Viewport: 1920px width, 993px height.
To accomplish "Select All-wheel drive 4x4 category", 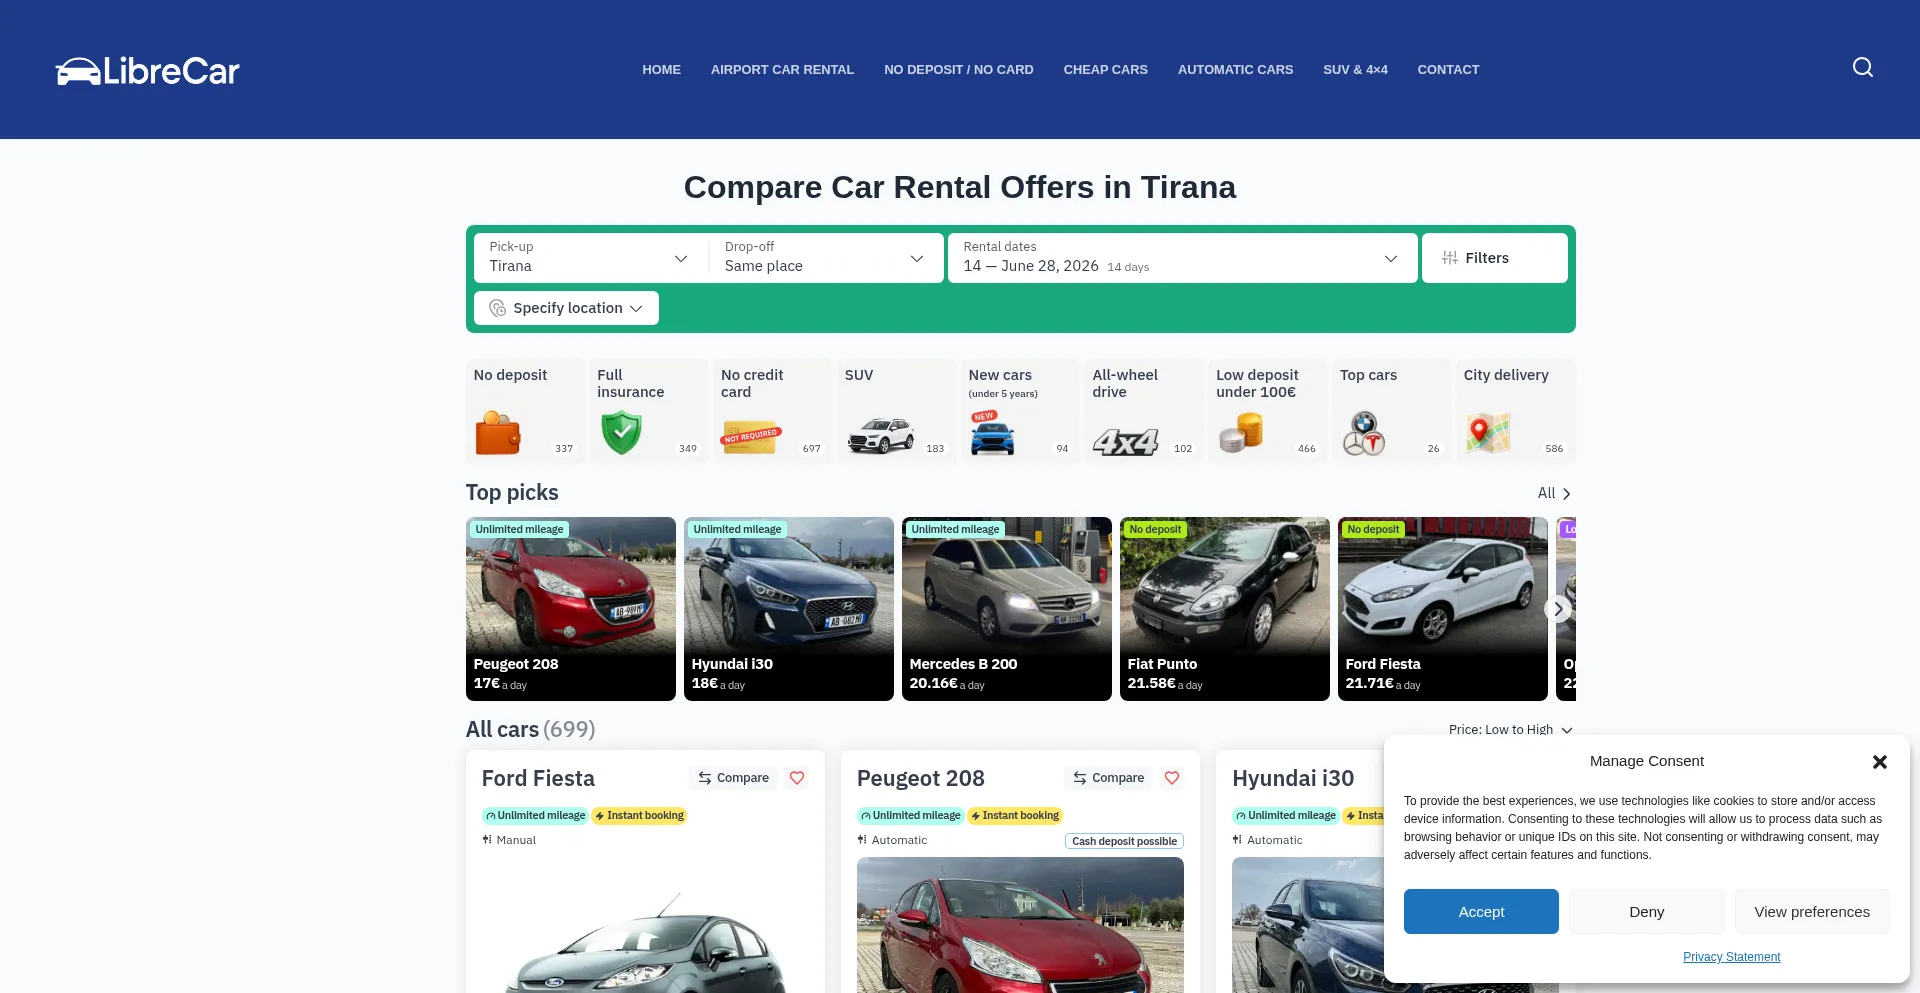I will 1144,411.
